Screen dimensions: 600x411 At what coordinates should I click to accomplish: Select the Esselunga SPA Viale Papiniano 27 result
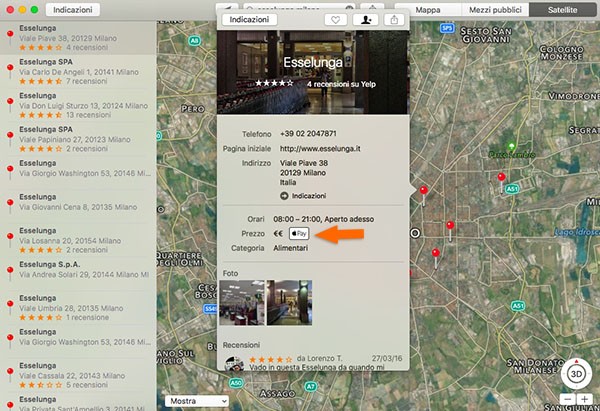78,139
